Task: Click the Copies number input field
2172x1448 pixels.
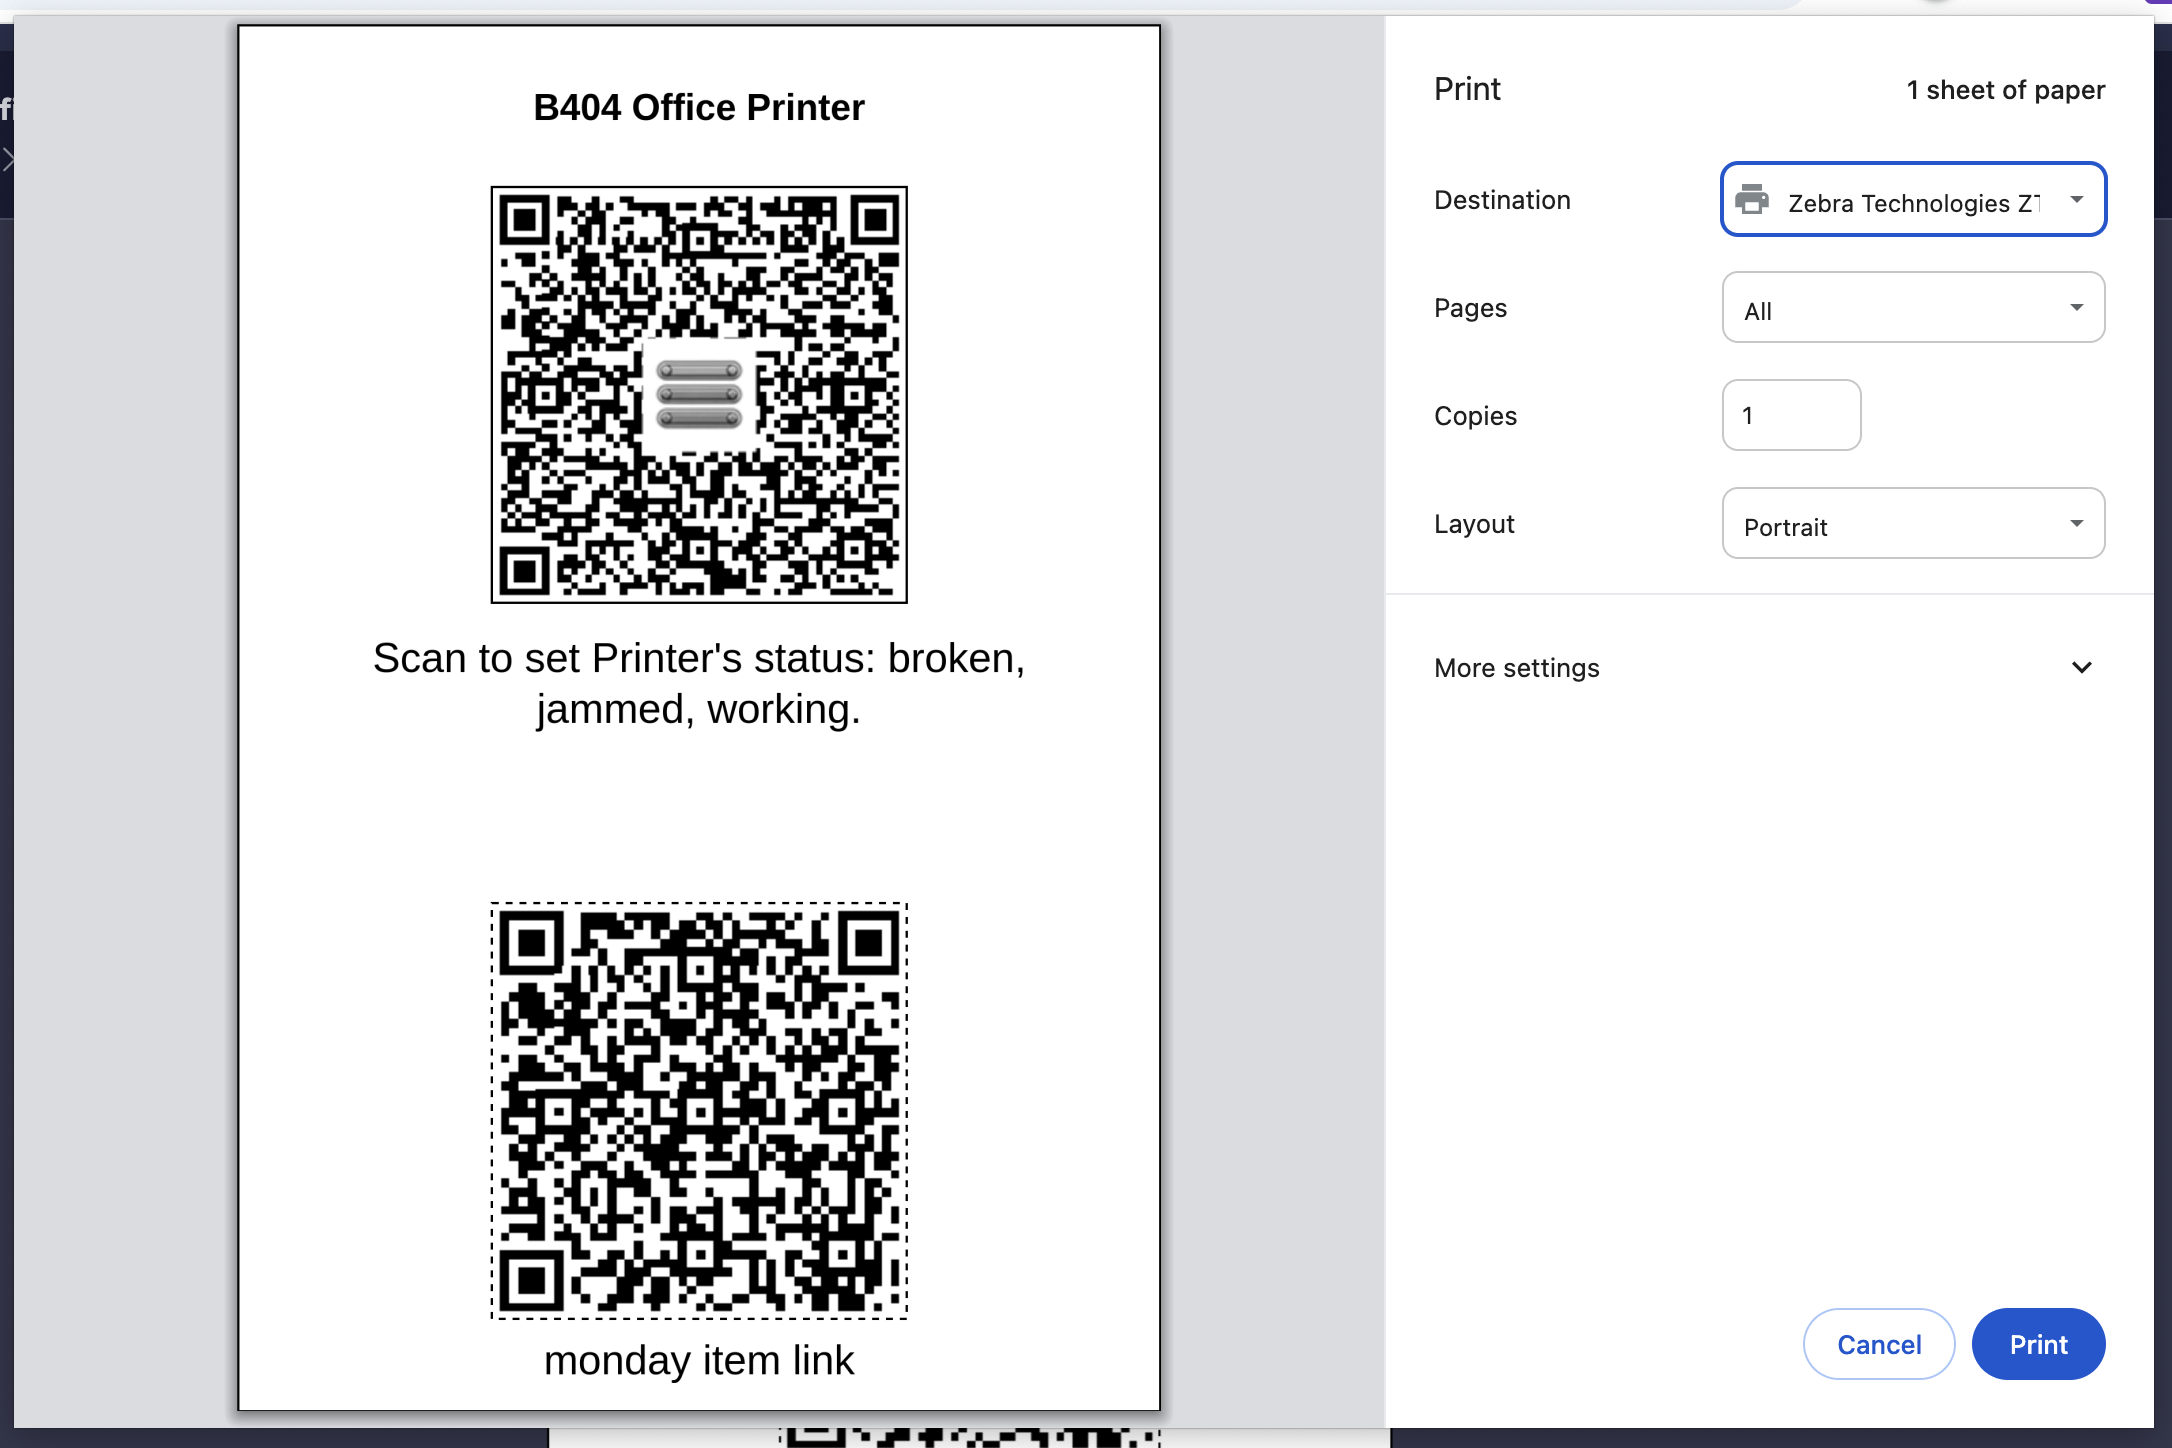Action: click(x=1791, y=415)
